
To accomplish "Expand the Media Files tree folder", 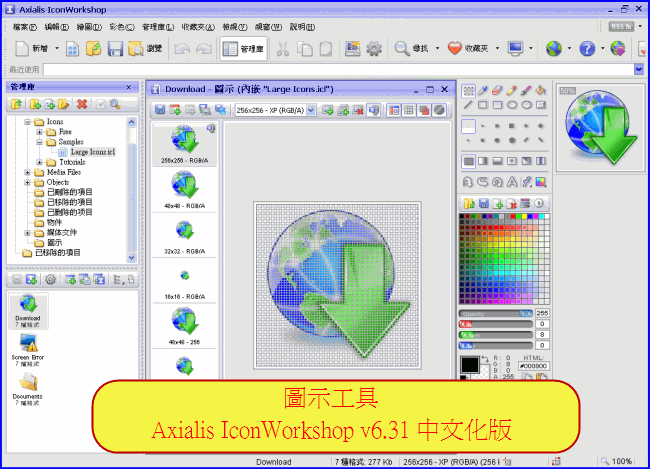I will [27, 172].
